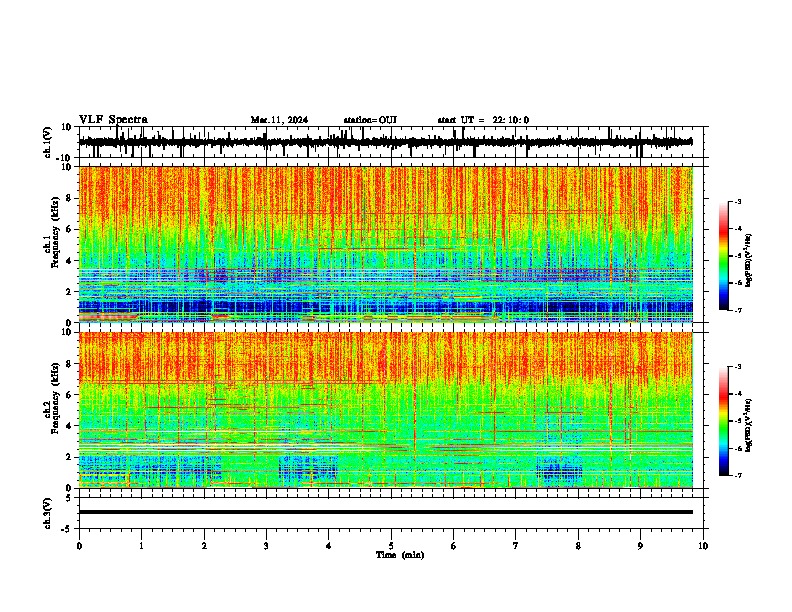Click tick label "3" on the Time axis
This screenshot has height=612, width=792.
point(266,546)
